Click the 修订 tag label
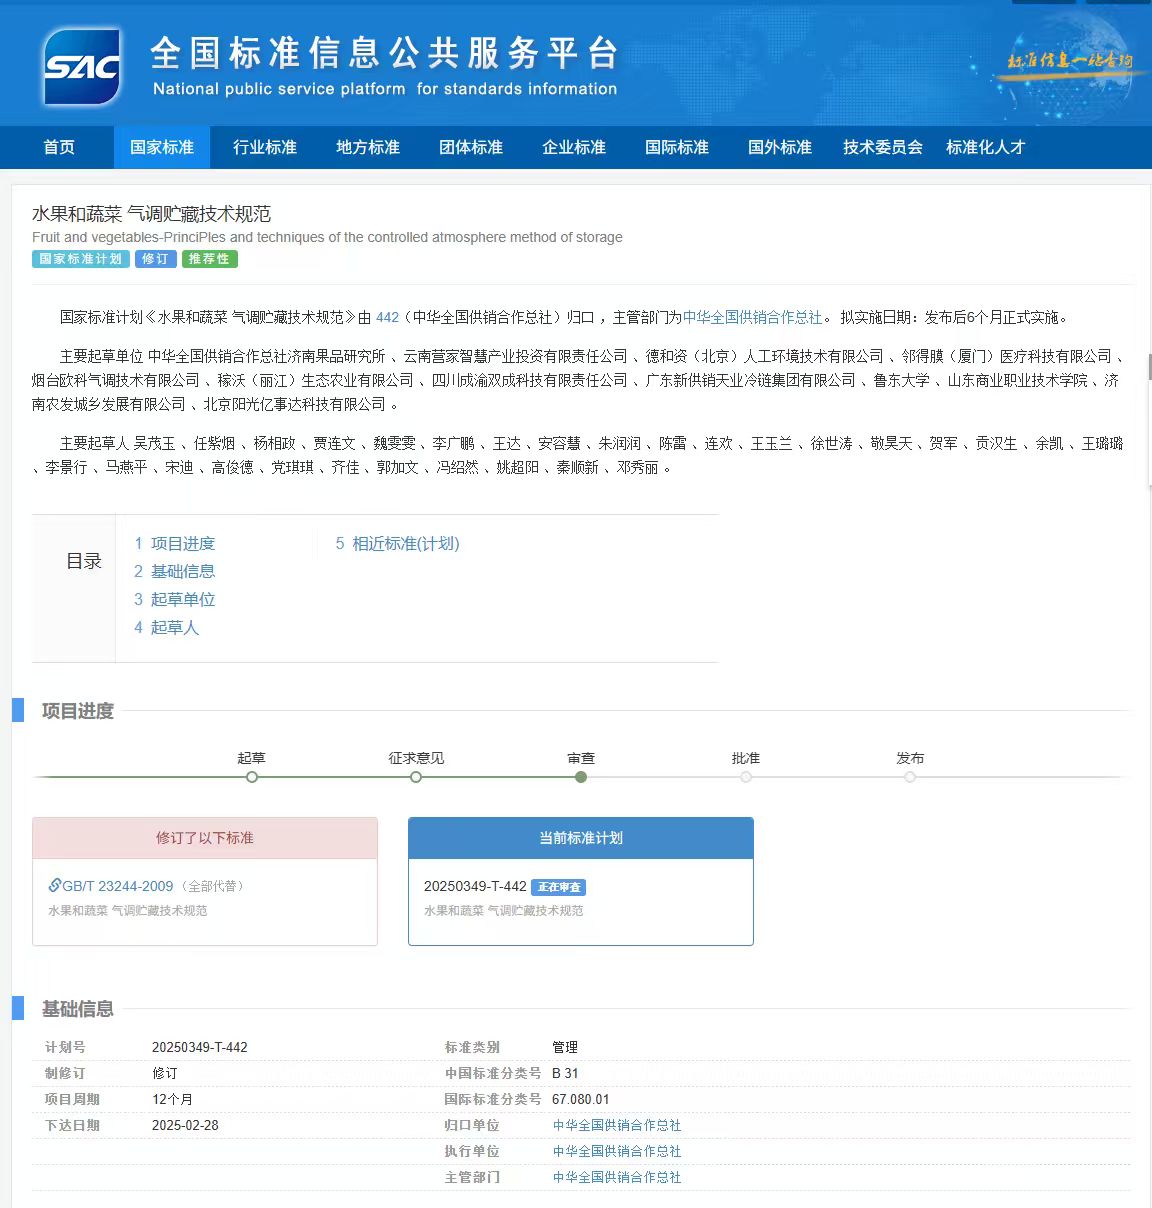The height and width of the screenshot is (1208, 1152). 155,259
